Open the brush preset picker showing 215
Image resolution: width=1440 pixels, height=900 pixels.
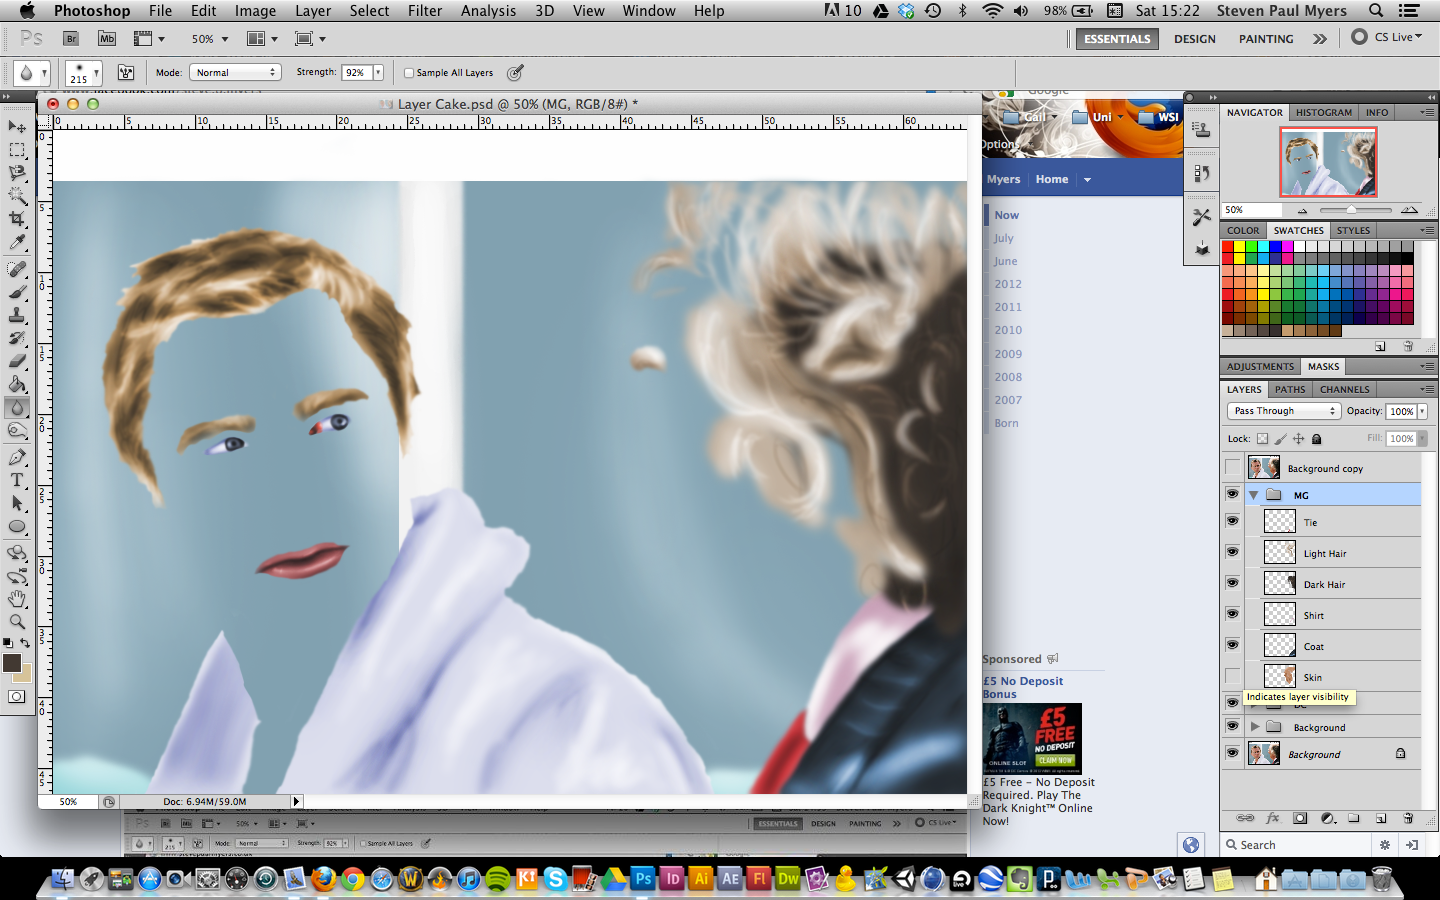(x=84, y=73)
